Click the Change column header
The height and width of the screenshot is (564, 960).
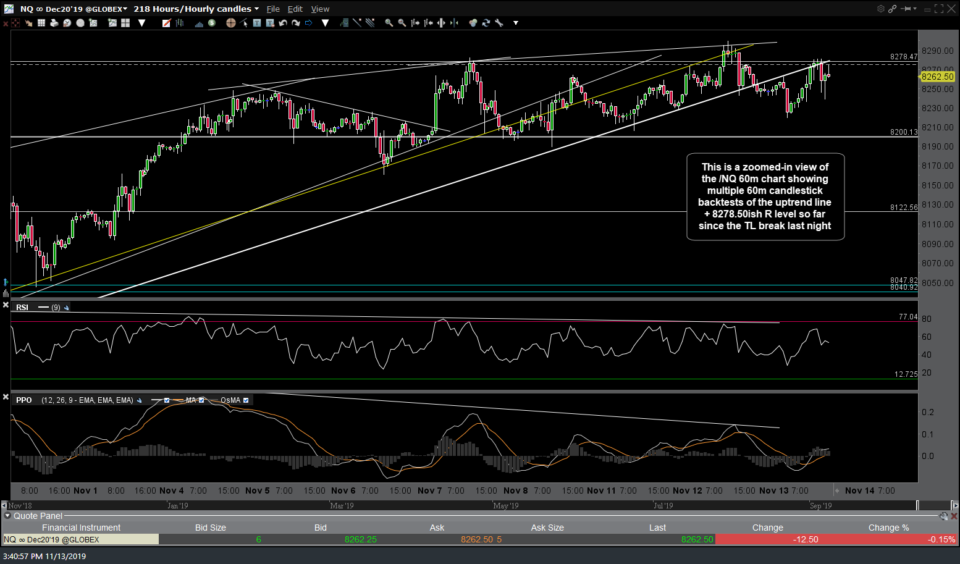767,527
